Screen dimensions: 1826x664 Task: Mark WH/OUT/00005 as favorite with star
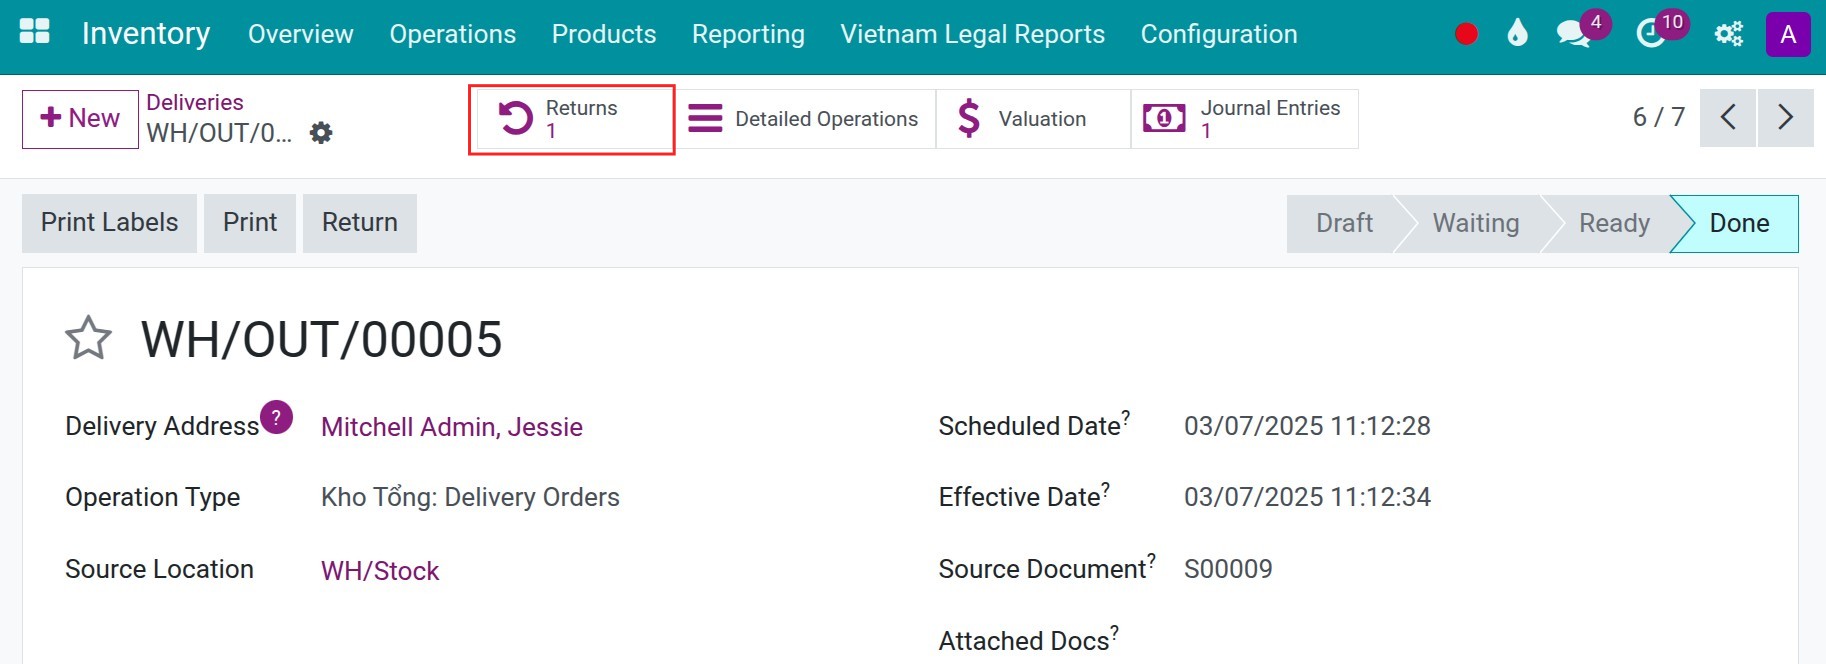(88, 338)
